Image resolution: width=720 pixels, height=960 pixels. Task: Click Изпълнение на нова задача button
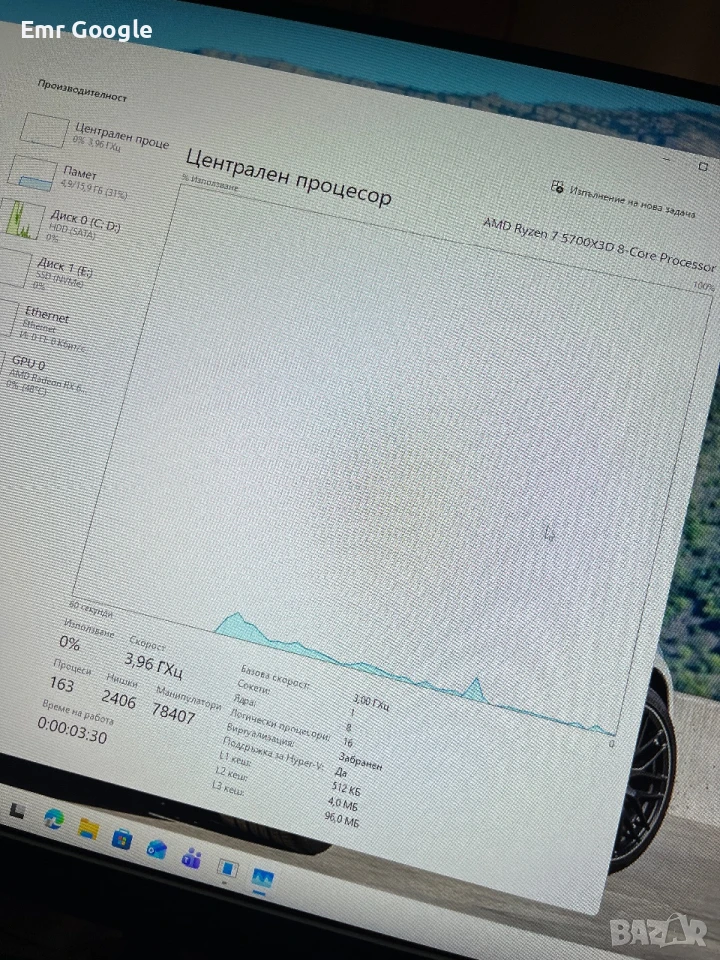pos(623,198)
